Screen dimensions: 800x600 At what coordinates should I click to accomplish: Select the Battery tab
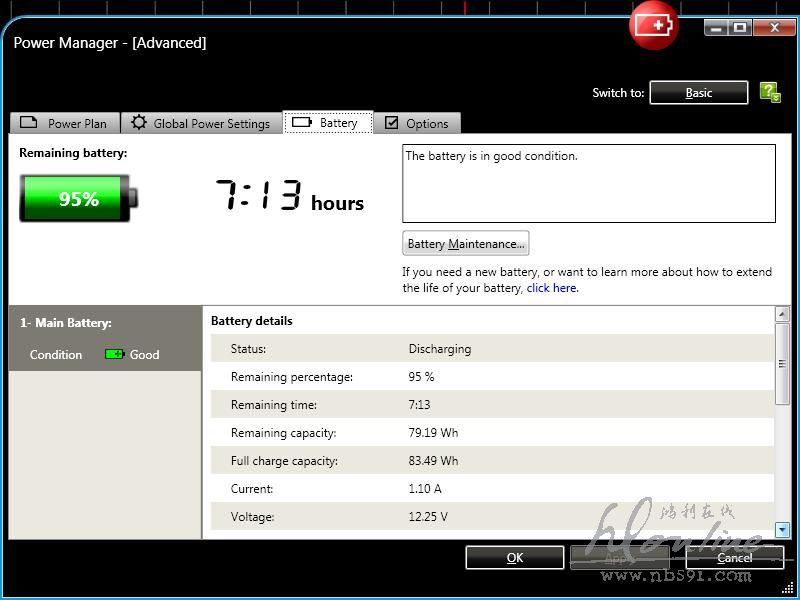click(x=328, y=123)
